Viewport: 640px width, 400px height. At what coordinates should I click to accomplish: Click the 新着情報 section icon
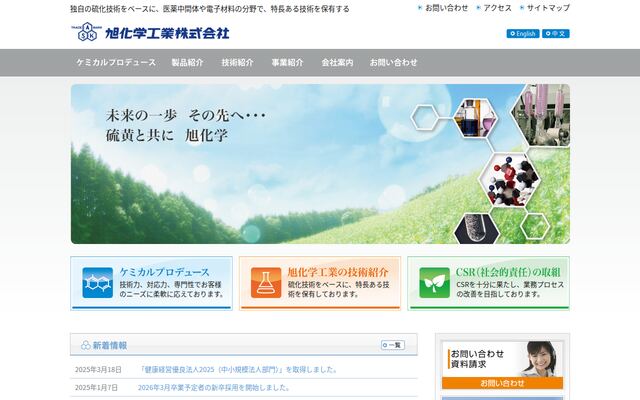click(86, 345)
